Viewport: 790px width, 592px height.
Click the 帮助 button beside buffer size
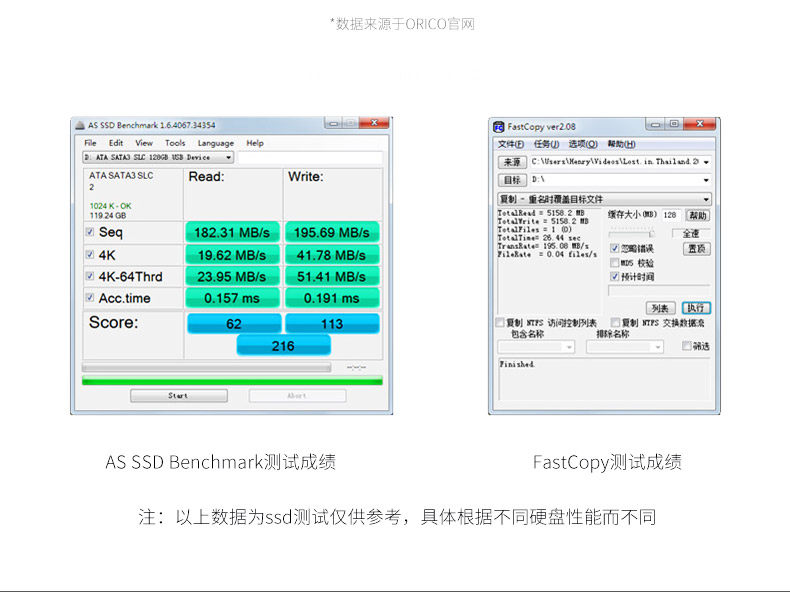click(698, 216)
